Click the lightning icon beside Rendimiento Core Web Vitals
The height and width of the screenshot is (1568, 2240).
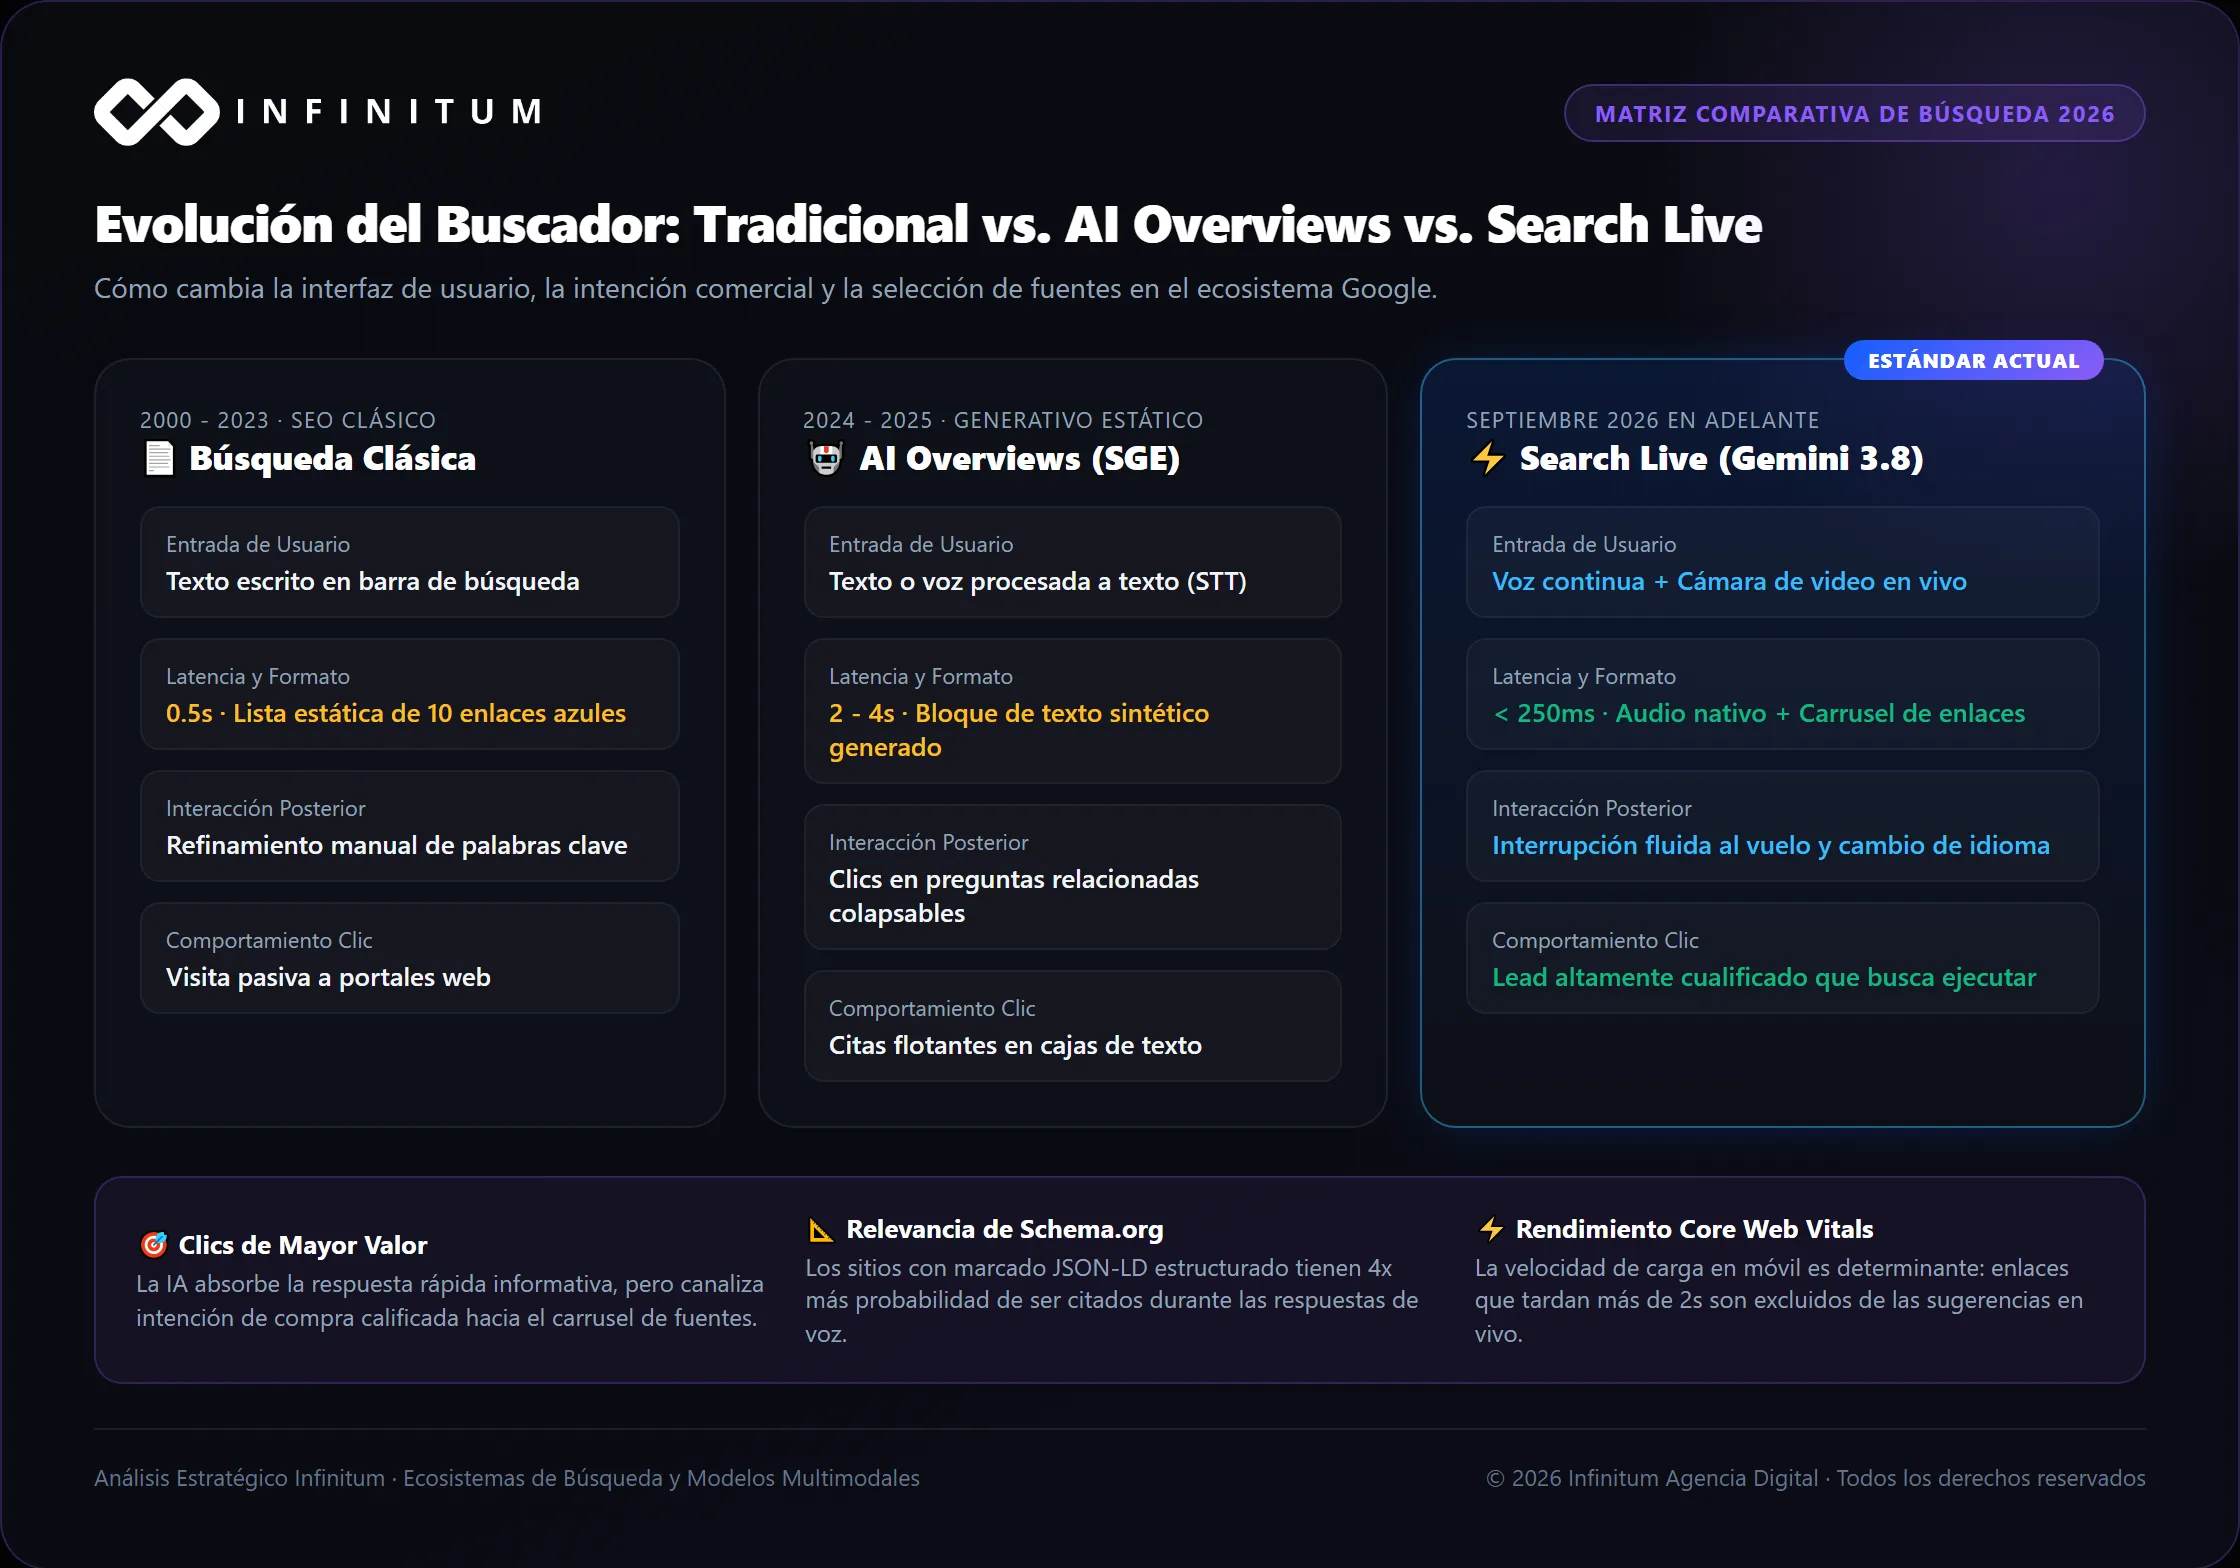click(x=1491, y=1229)
